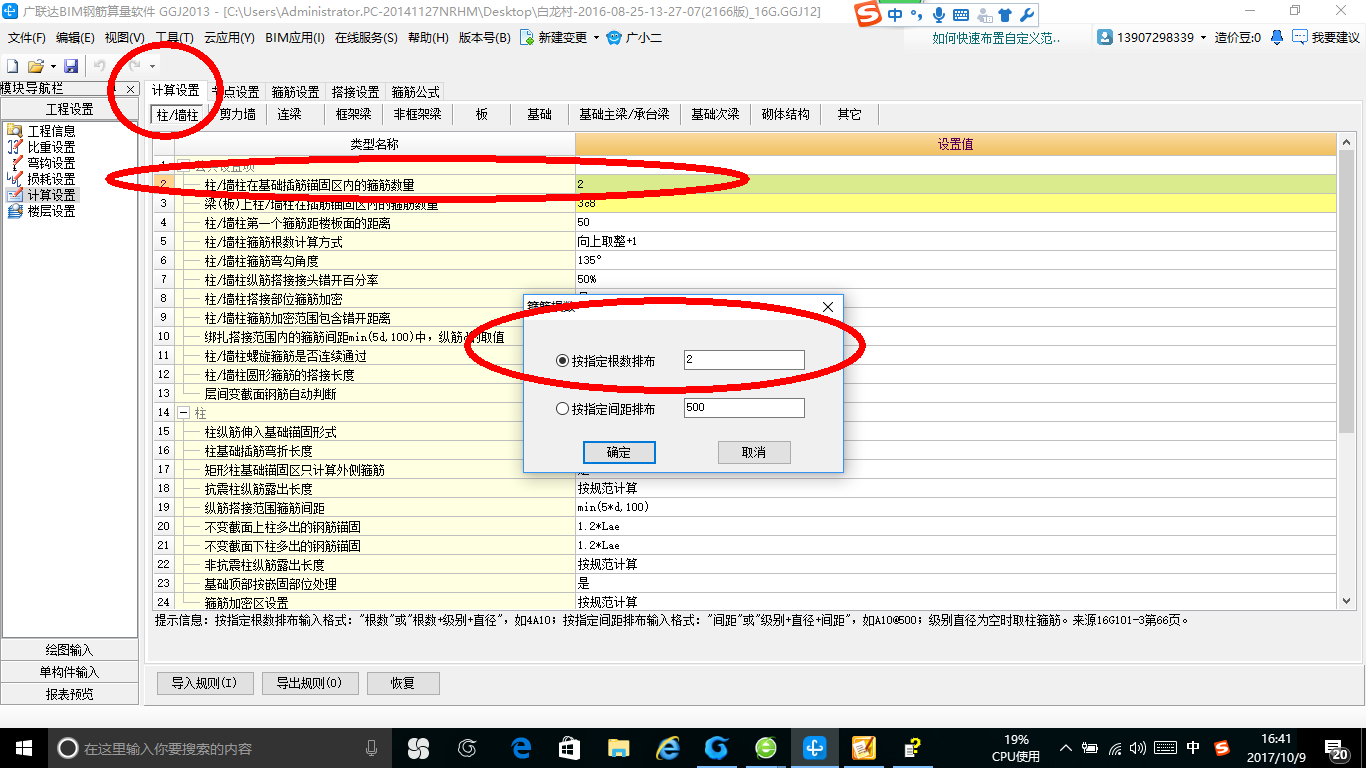
Task: Close the 模块导航栏 panel
Action: click(x=130, y=89)
